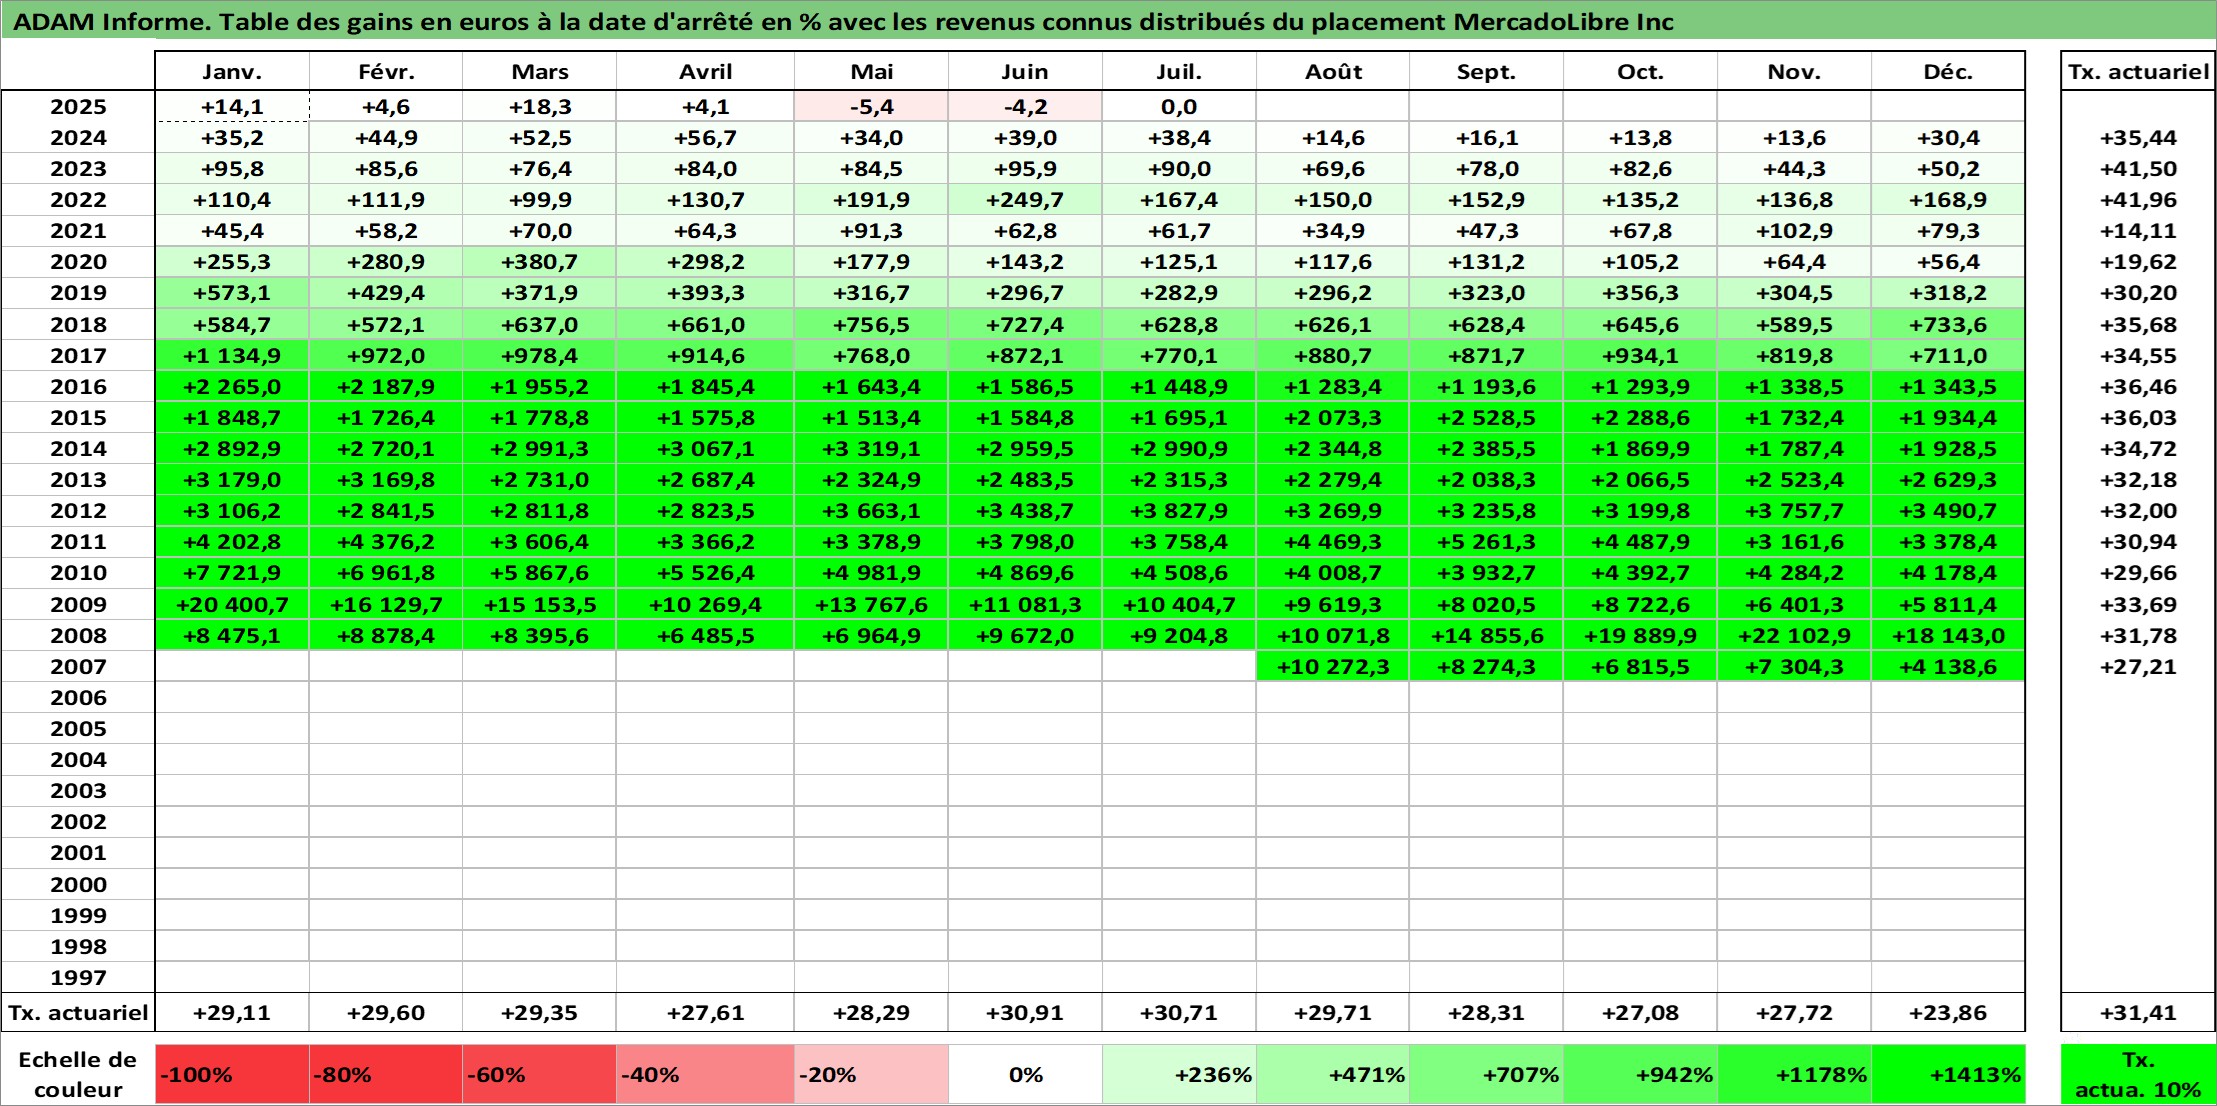Select the +380,7 cell in March 2020
The image size is (2217, 1106).
pyautogui.click(x=540, y=262)
